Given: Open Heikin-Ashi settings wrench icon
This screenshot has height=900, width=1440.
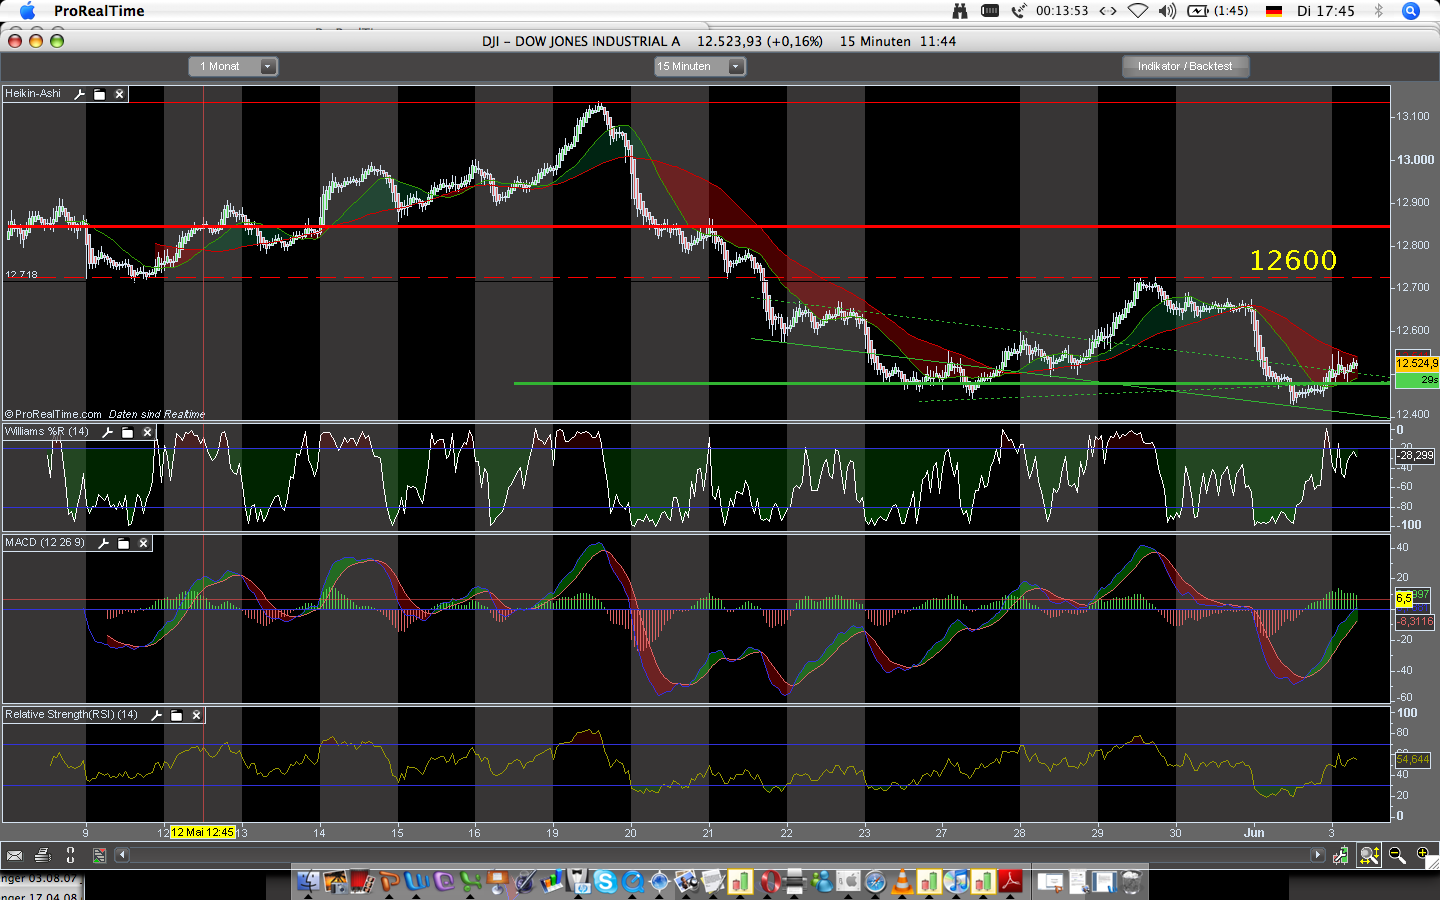Looking at the screenshot, I should coord(80,94).
